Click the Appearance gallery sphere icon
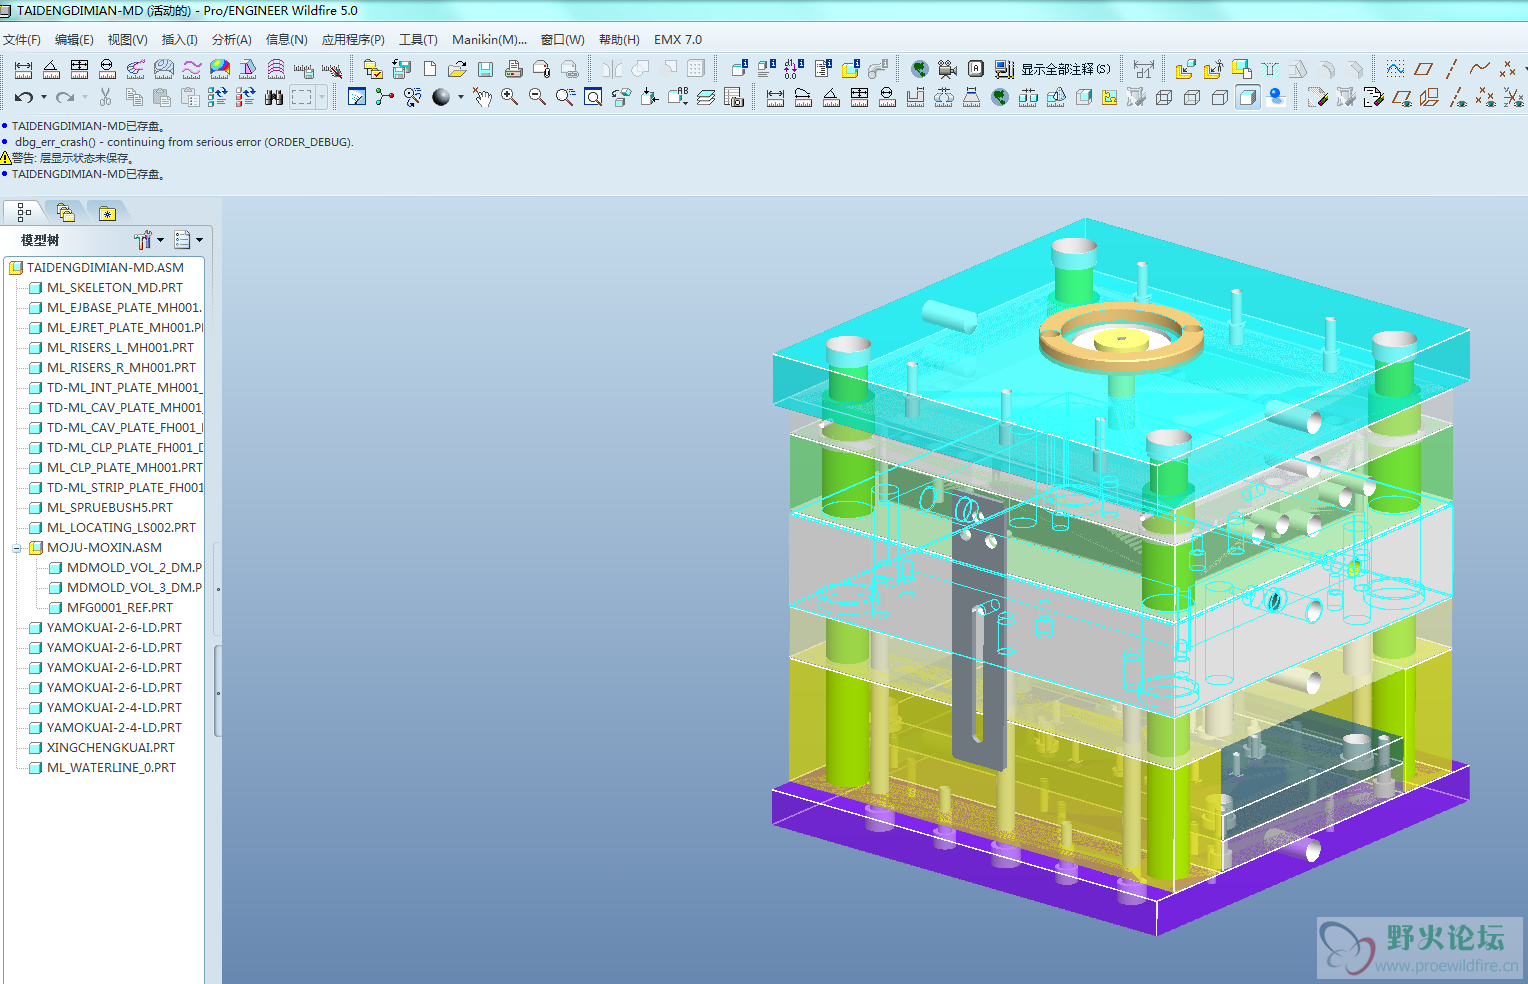Viewport: 1528px width, 984px height. tap(441, 97)
